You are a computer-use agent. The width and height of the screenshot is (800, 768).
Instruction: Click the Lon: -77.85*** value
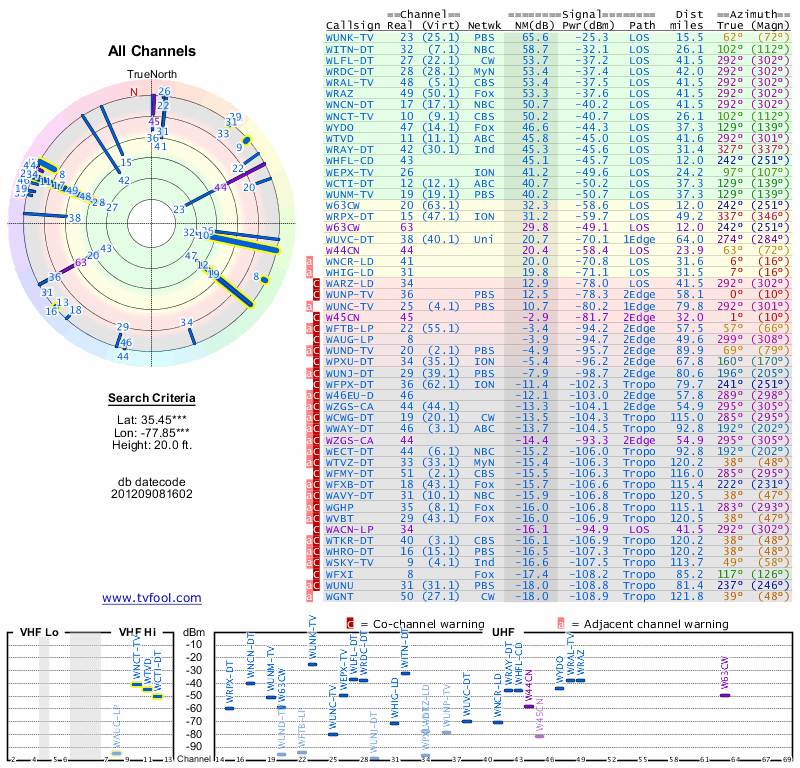pyautogui.click(x=152, y=433)
